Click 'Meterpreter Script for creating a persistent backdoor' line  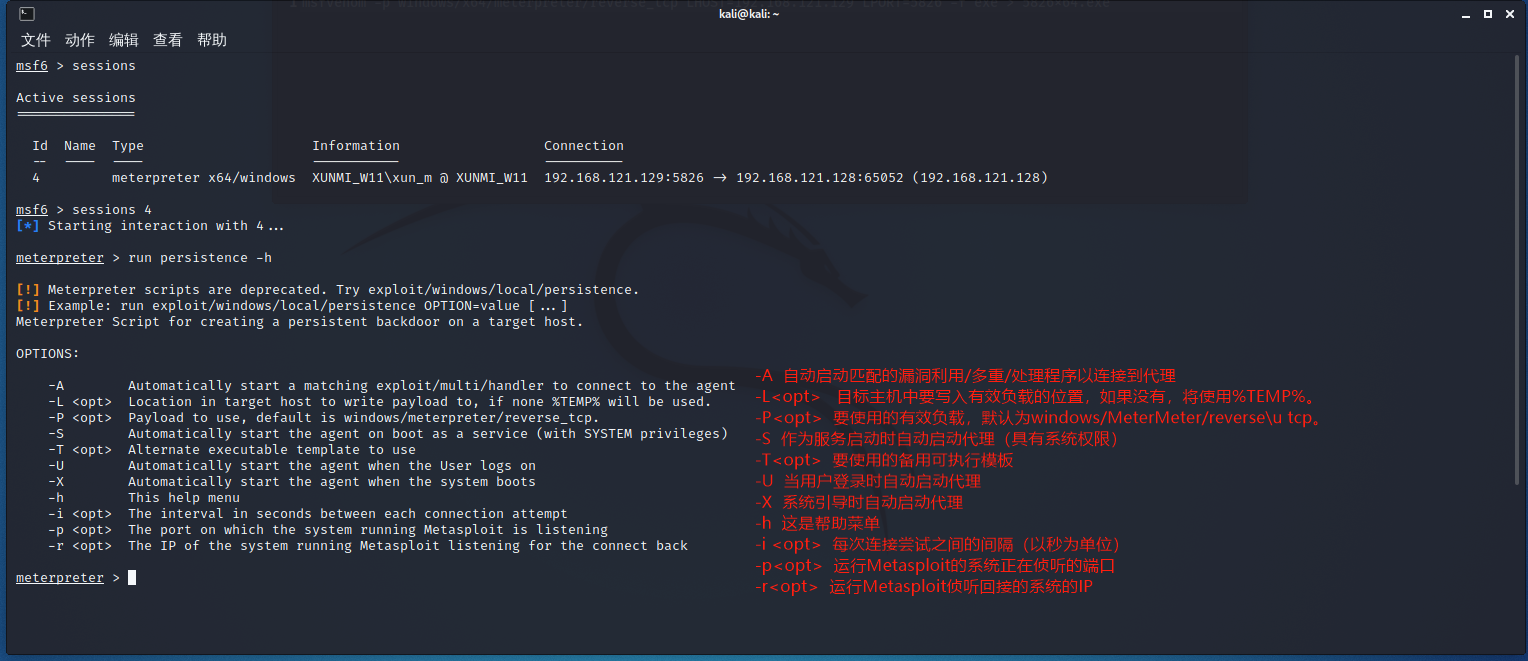click(300, 322)
